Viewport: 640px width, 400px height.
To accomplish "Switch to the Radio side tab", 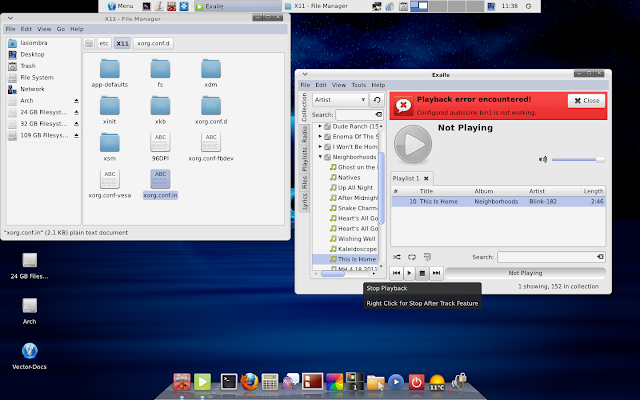I will tap(304, 134).
